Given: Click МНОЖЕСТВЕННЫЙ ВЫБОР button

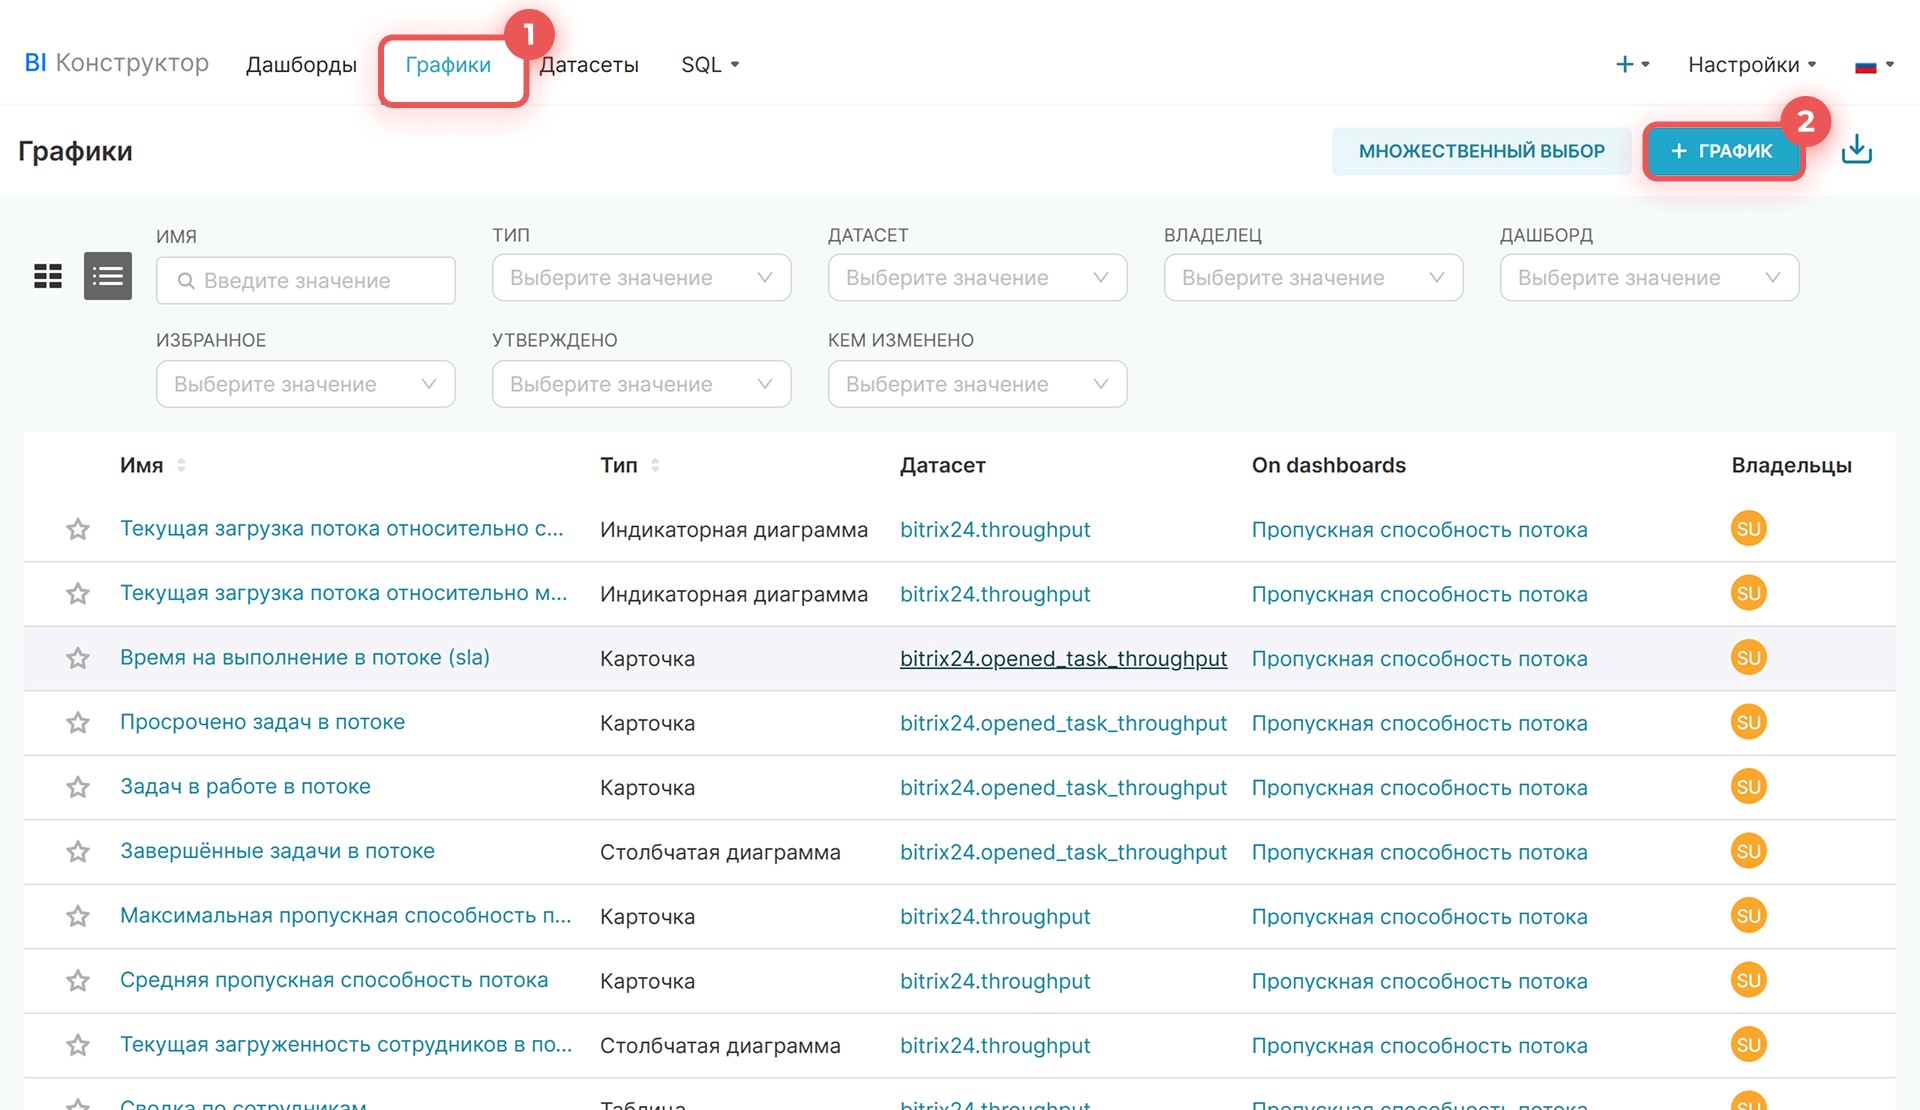Looking at the screenshot, I should pos(1481,151).
